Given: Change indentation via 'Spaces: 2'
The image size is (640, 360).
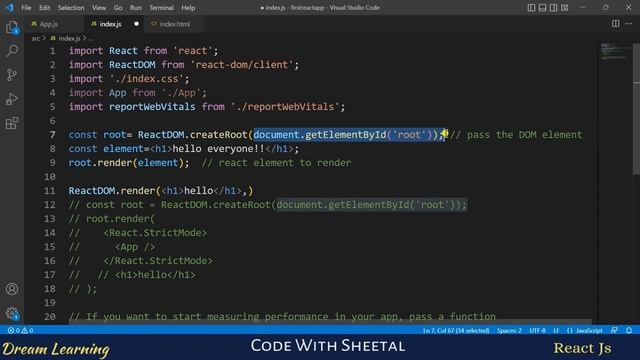Looking at the screenshot, I should 509,330.
